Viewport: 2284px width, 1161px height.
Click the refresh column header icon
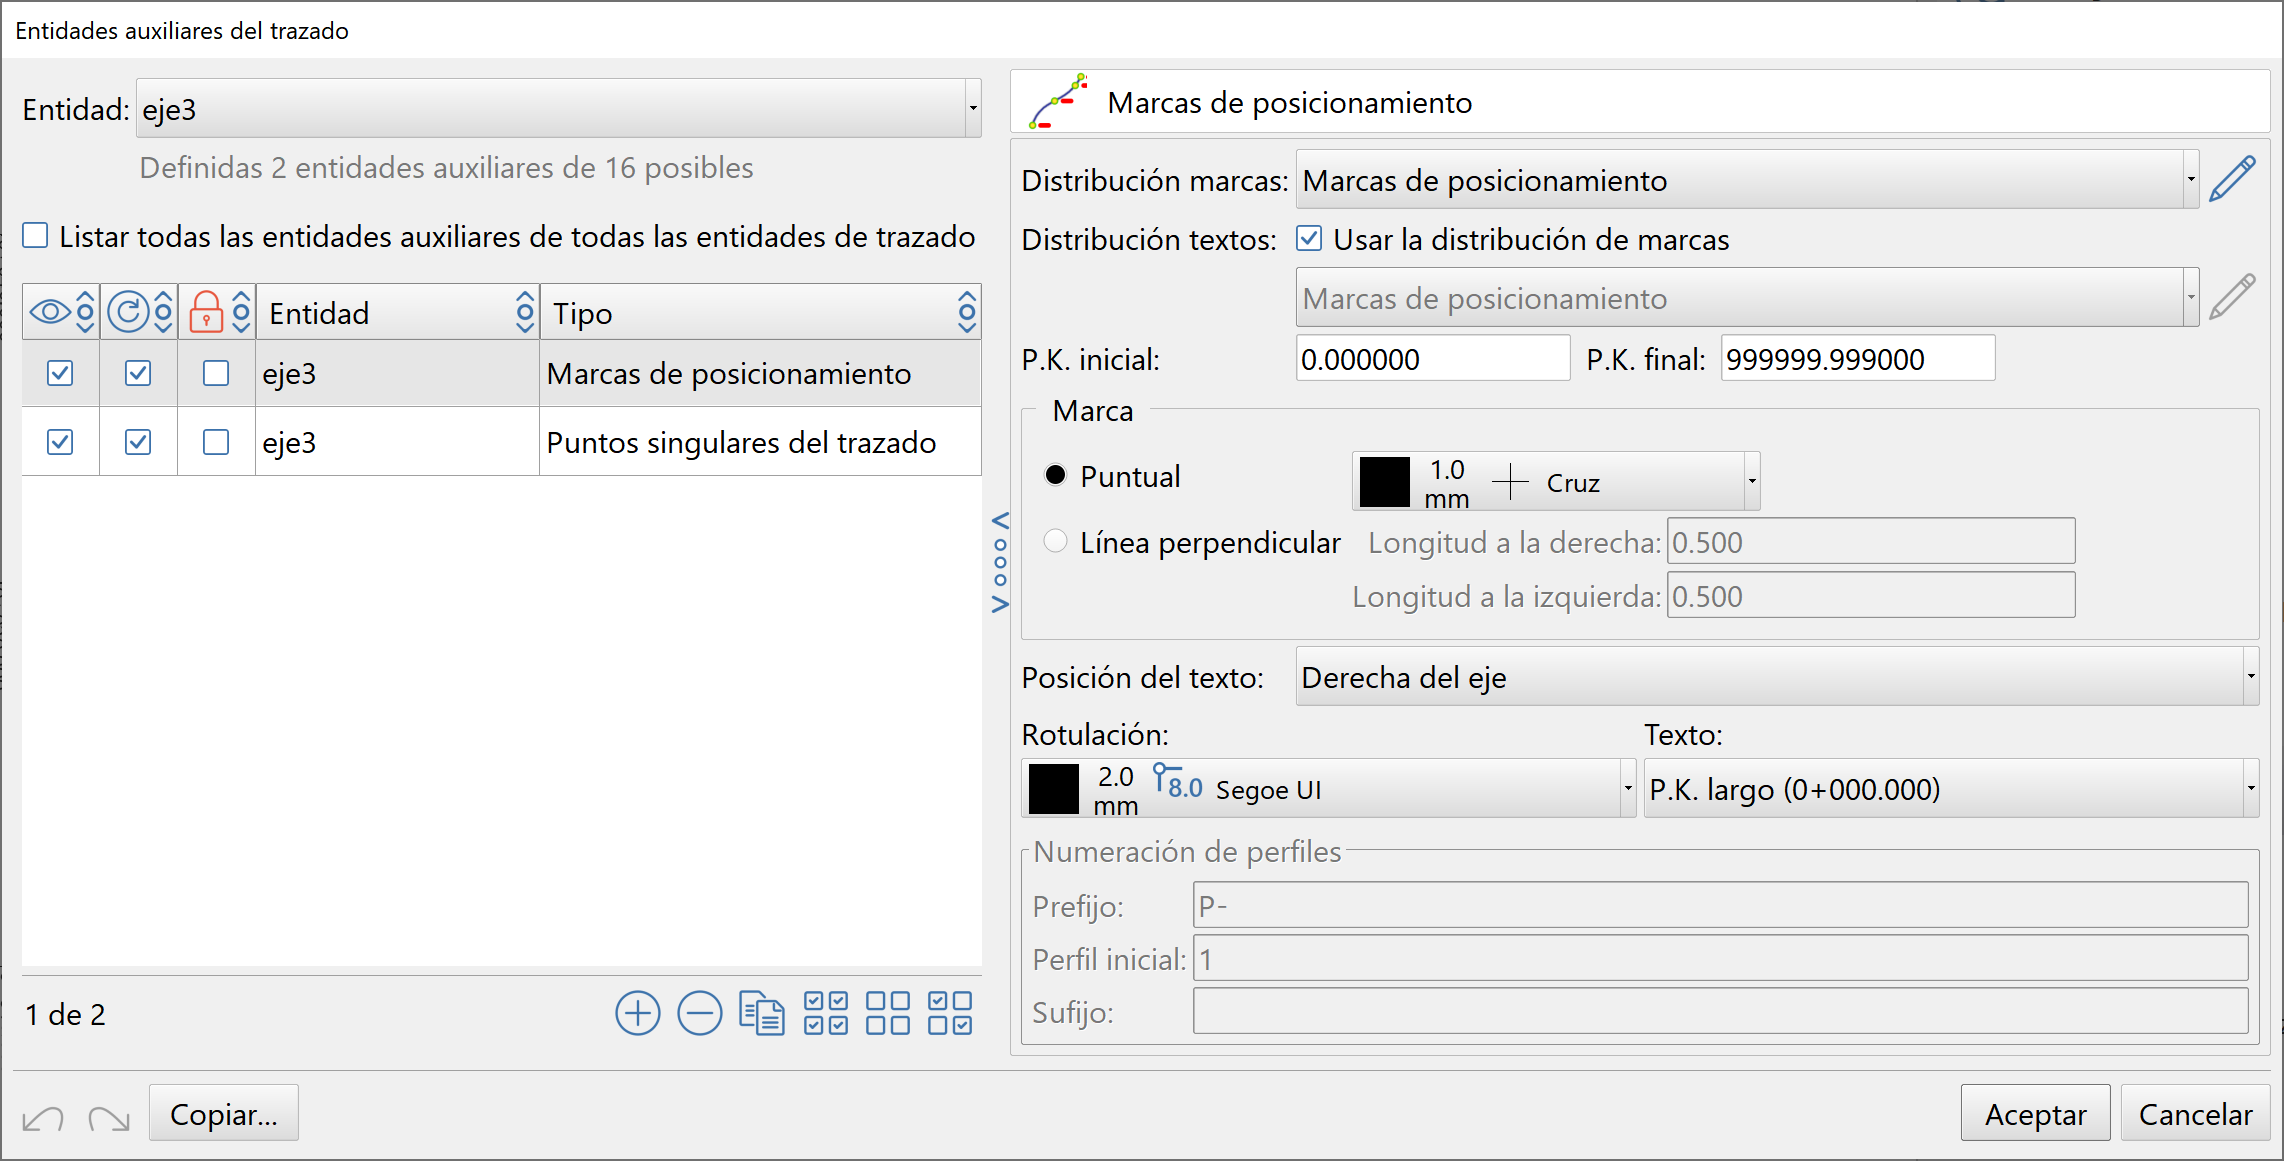pos(128,312)
